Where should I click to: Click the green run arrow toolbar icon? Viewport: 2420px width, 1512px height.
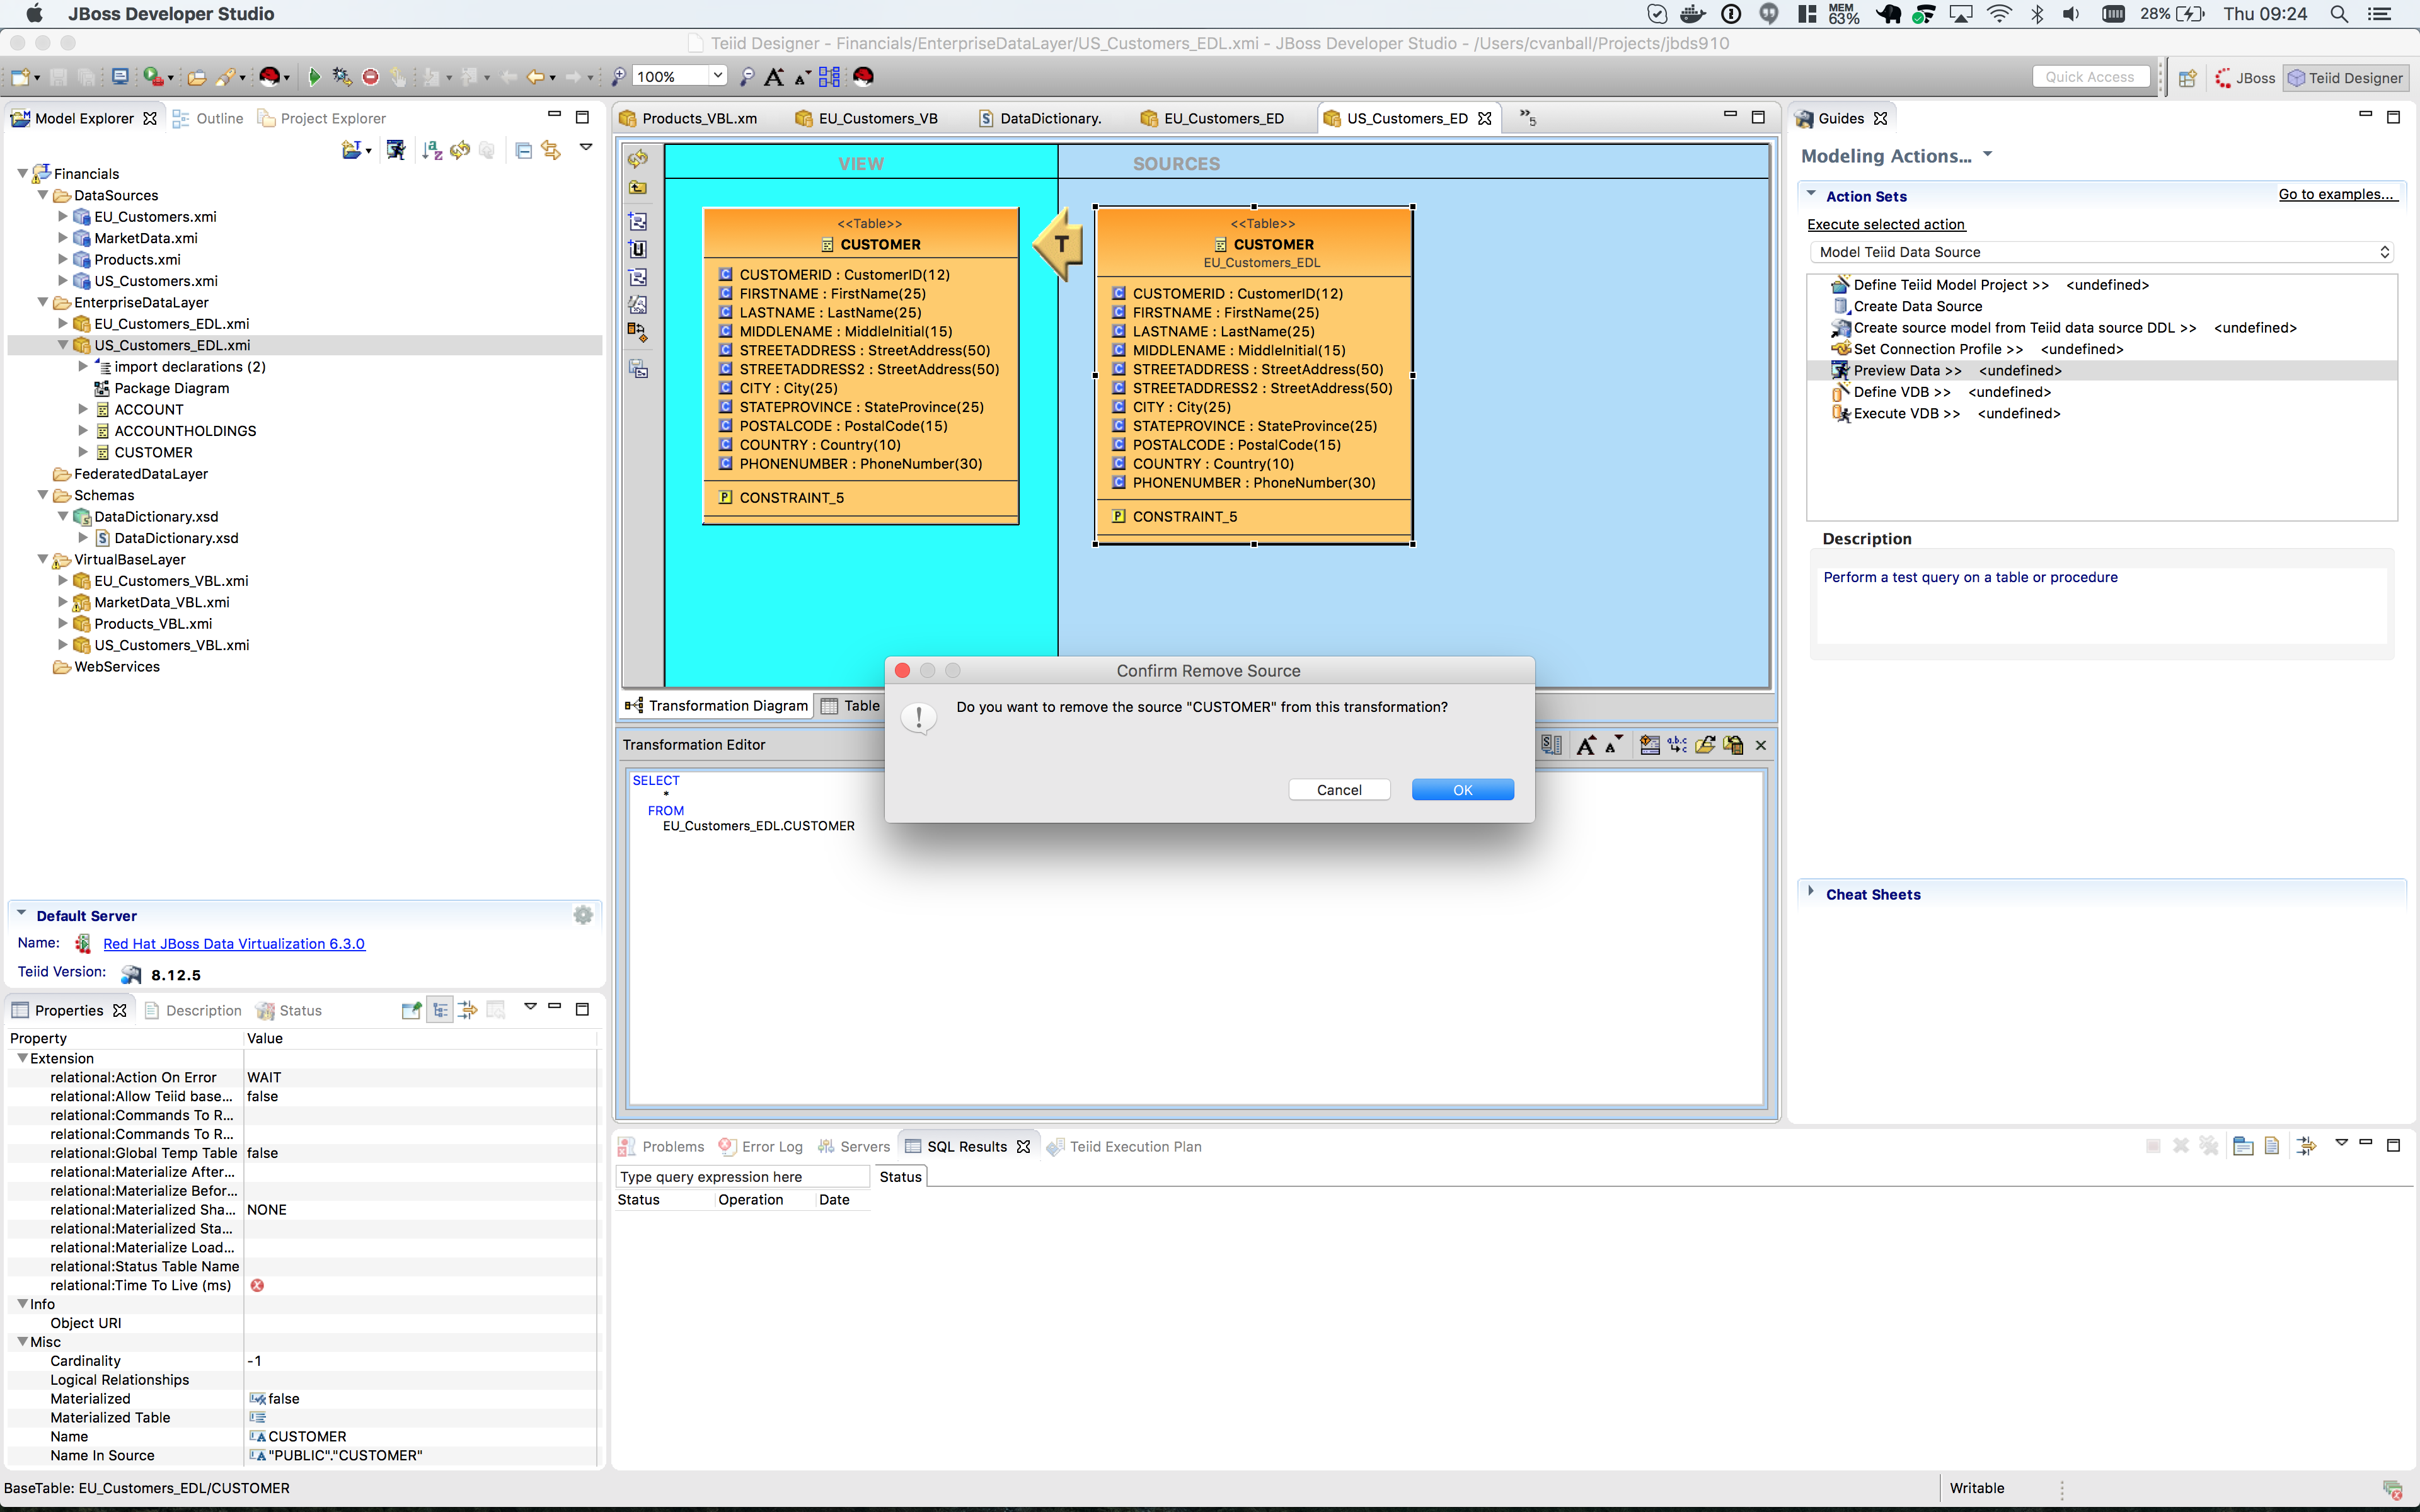click(x=314, y=77)
